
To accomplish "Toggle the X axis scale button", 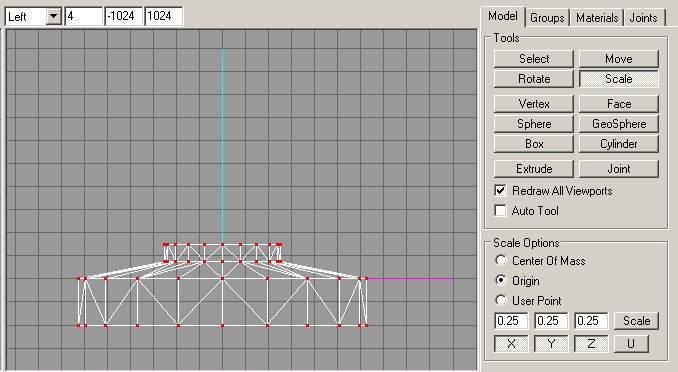I will 511,344.
